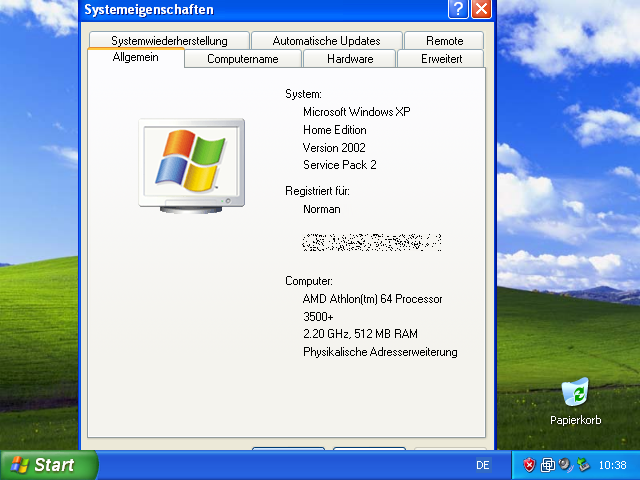Viewport: 640px width, 480px height.
Task: Switch to the Systemwiederherstellung tab
Action: pyautogui.click(x=169, y=41)
